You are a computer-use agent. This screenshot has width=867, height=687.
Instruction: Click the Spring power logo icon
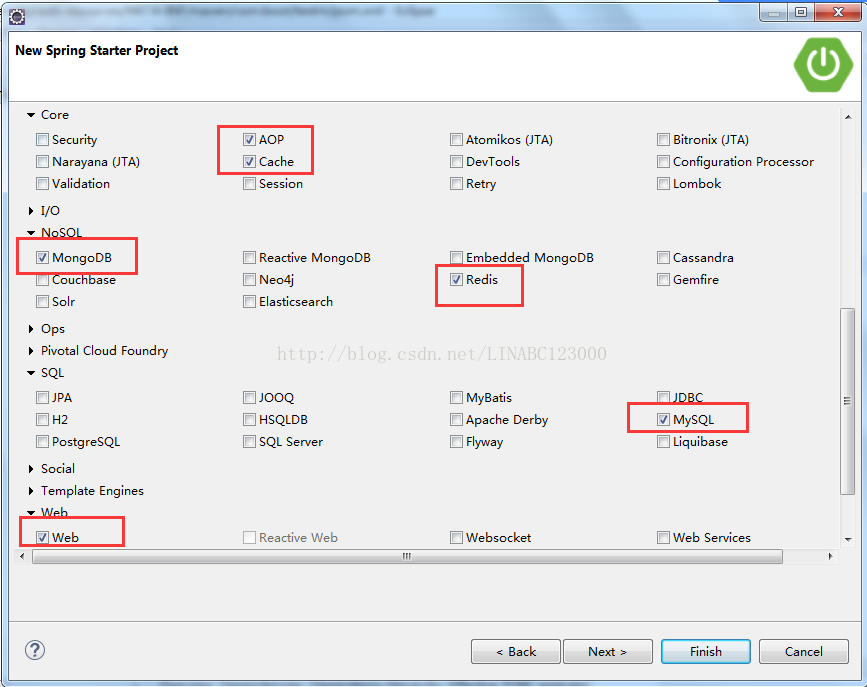823,63
